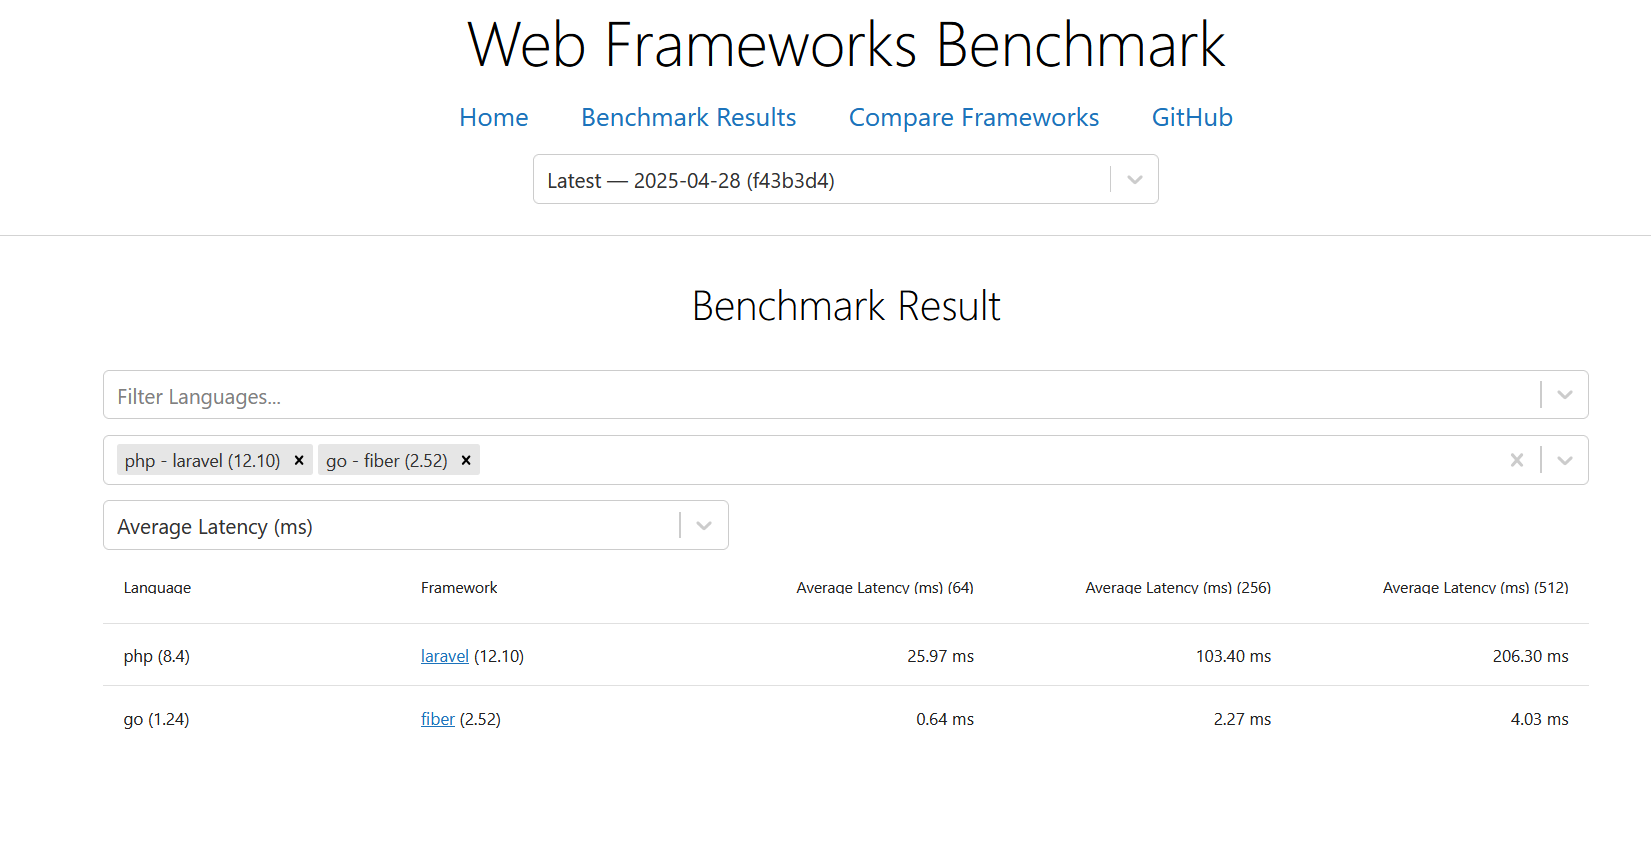Click the 2.27 ms latency value
This screenshot has height=845, width=1651.
click(1242, 719)
